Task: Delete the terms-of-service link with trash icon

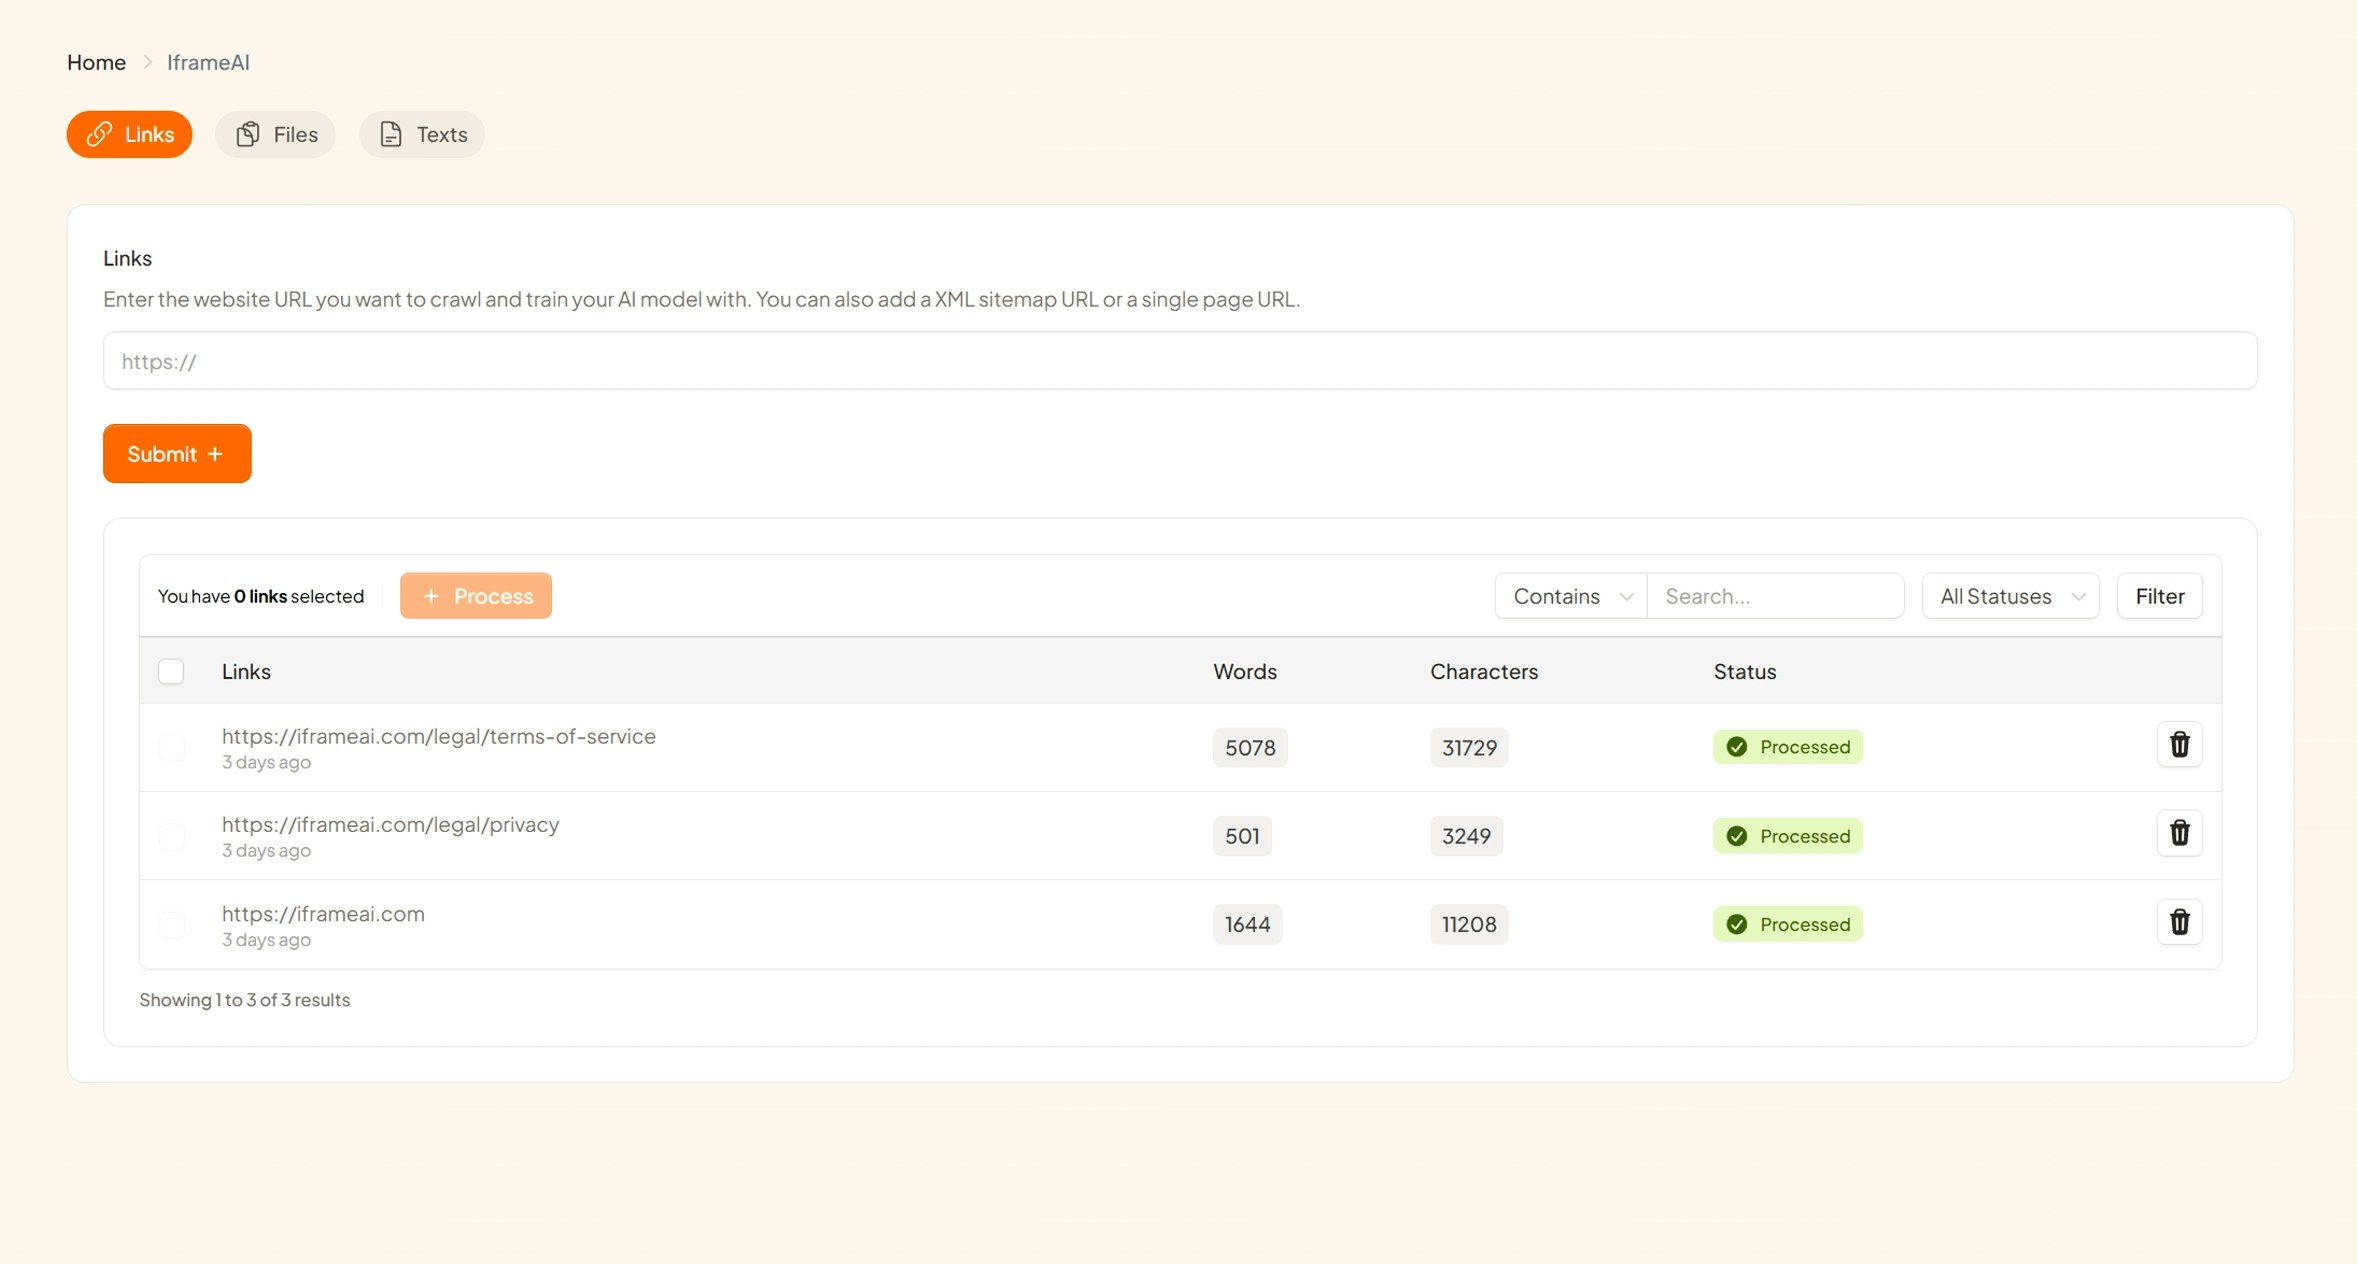Action: coord(2179,745)
